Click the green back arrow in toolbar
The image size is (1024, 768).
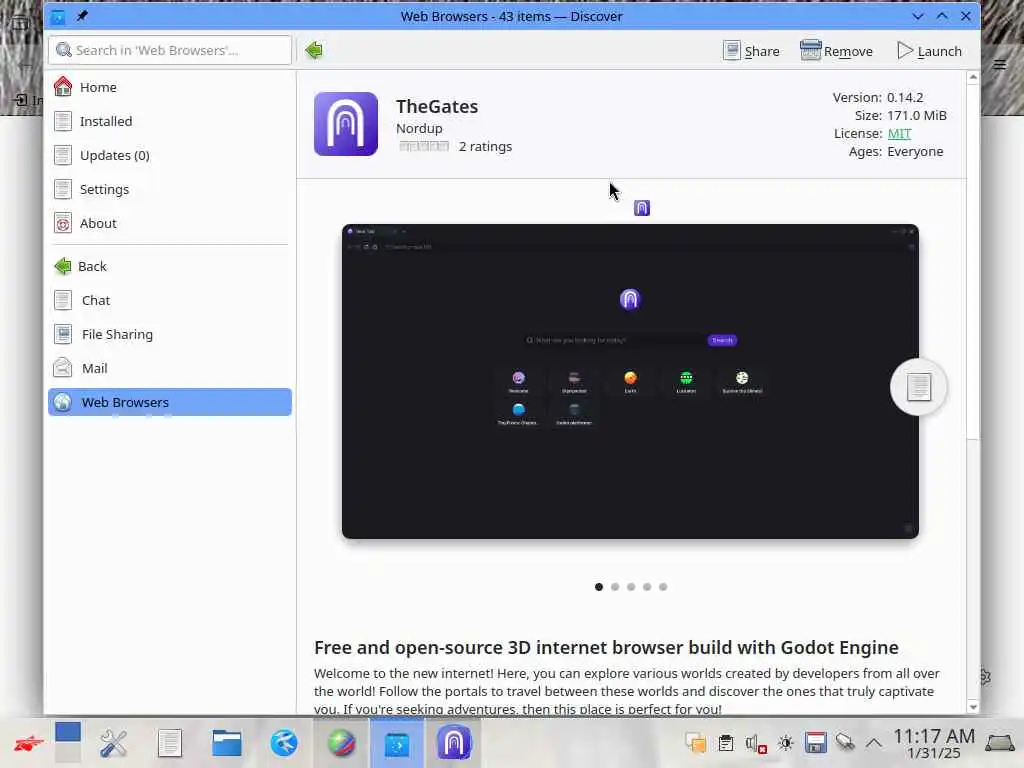click(x=314, y=50)
